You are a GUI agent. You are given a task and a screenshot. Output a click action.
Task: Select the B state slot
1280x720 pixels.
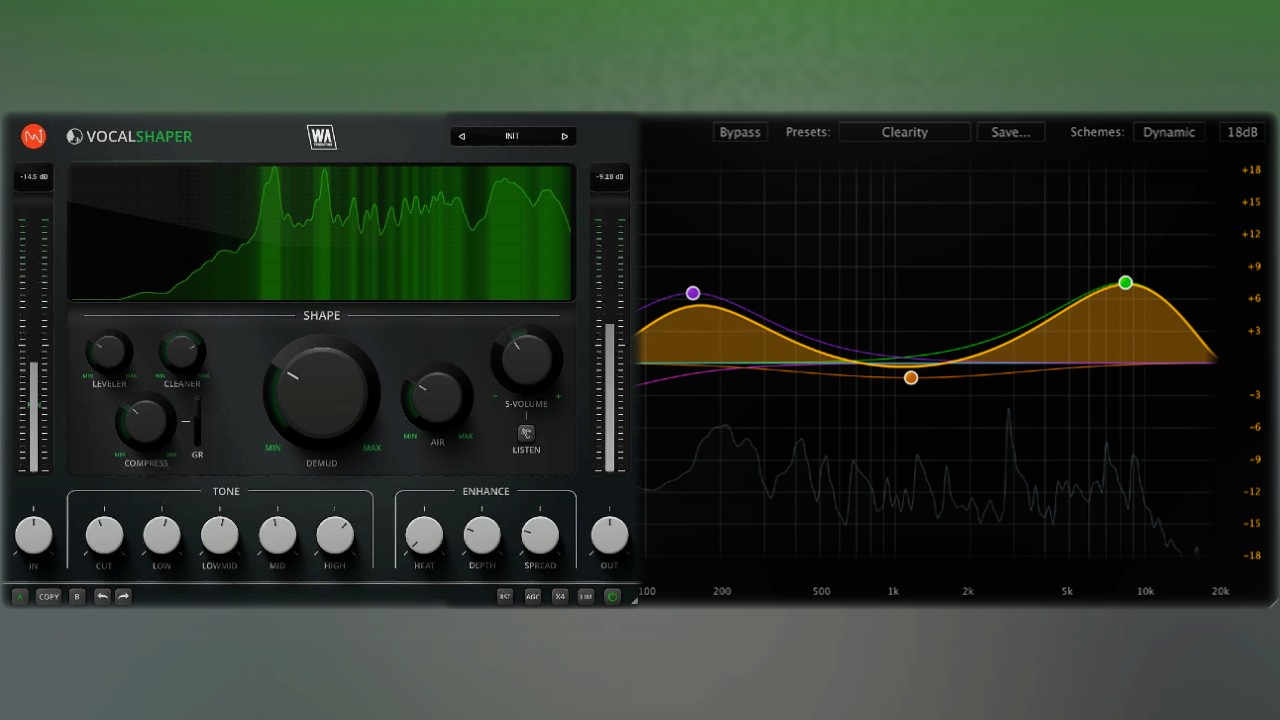point(77,596)
